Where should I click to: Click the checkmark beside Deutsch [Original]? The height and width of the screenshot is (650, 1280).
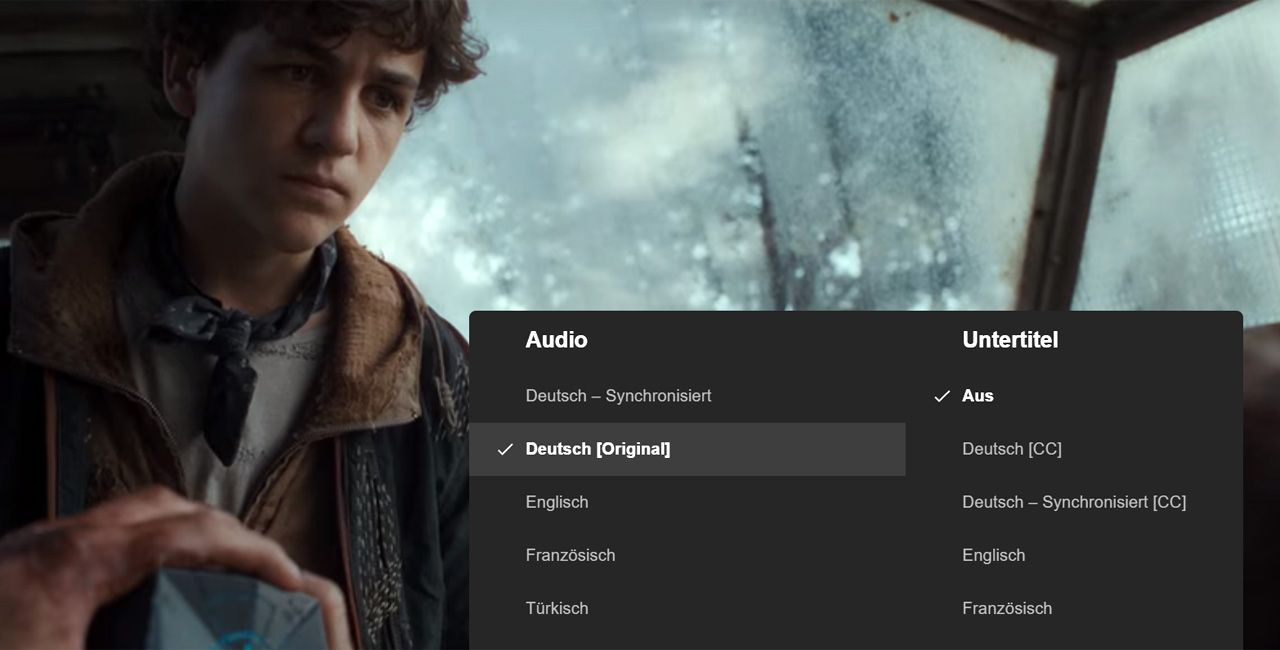[x=505, y=450]
